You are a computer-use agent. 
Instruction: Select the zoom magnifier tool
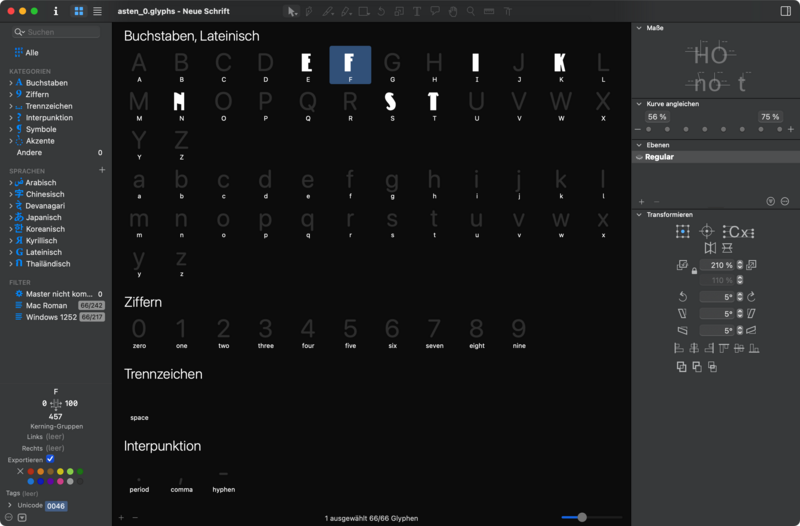point(471,11)
